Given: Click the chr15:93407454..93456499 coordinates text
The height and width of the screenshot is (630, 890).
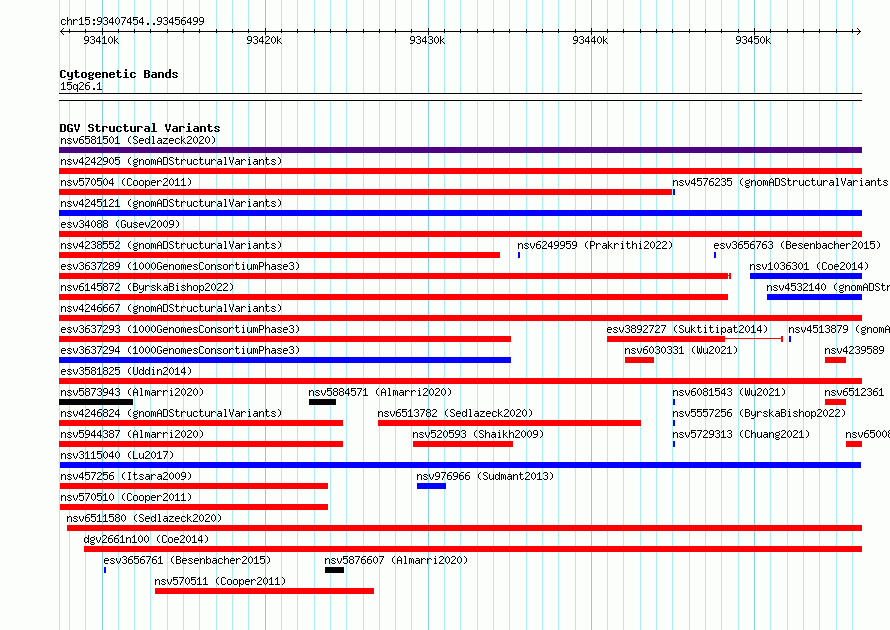Looking at the screenshot, I should point(132,21).
